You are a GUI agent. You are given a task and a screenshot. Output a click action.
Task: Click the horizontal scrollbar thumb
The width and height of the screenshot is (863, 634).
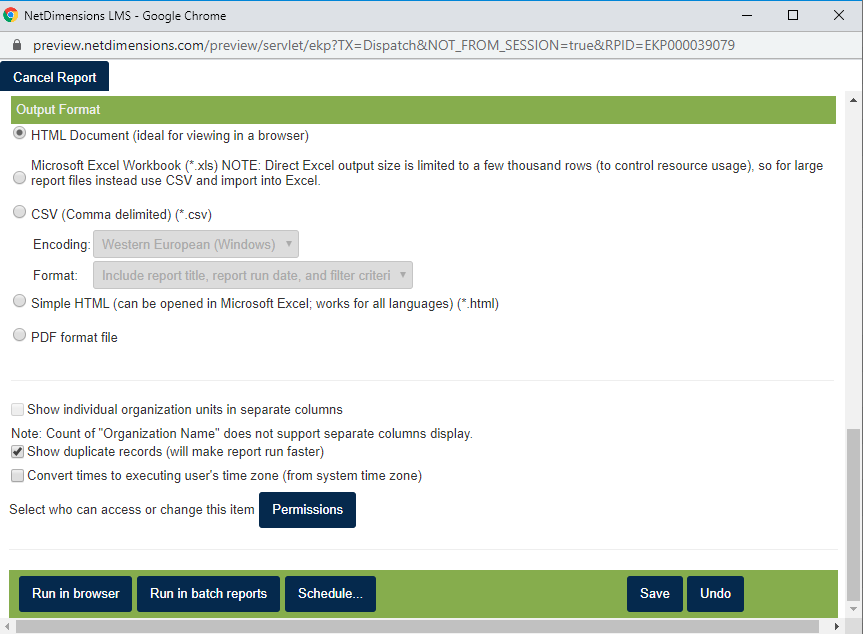click(x=417, y=626)
